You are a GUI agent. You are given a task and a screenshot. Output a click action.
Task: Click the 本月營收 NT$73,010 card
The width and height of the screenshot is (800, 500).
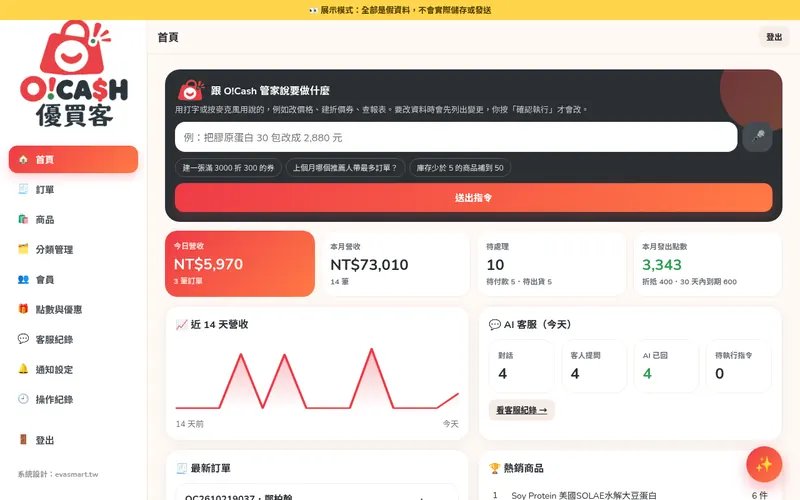[x=396, y=263]
